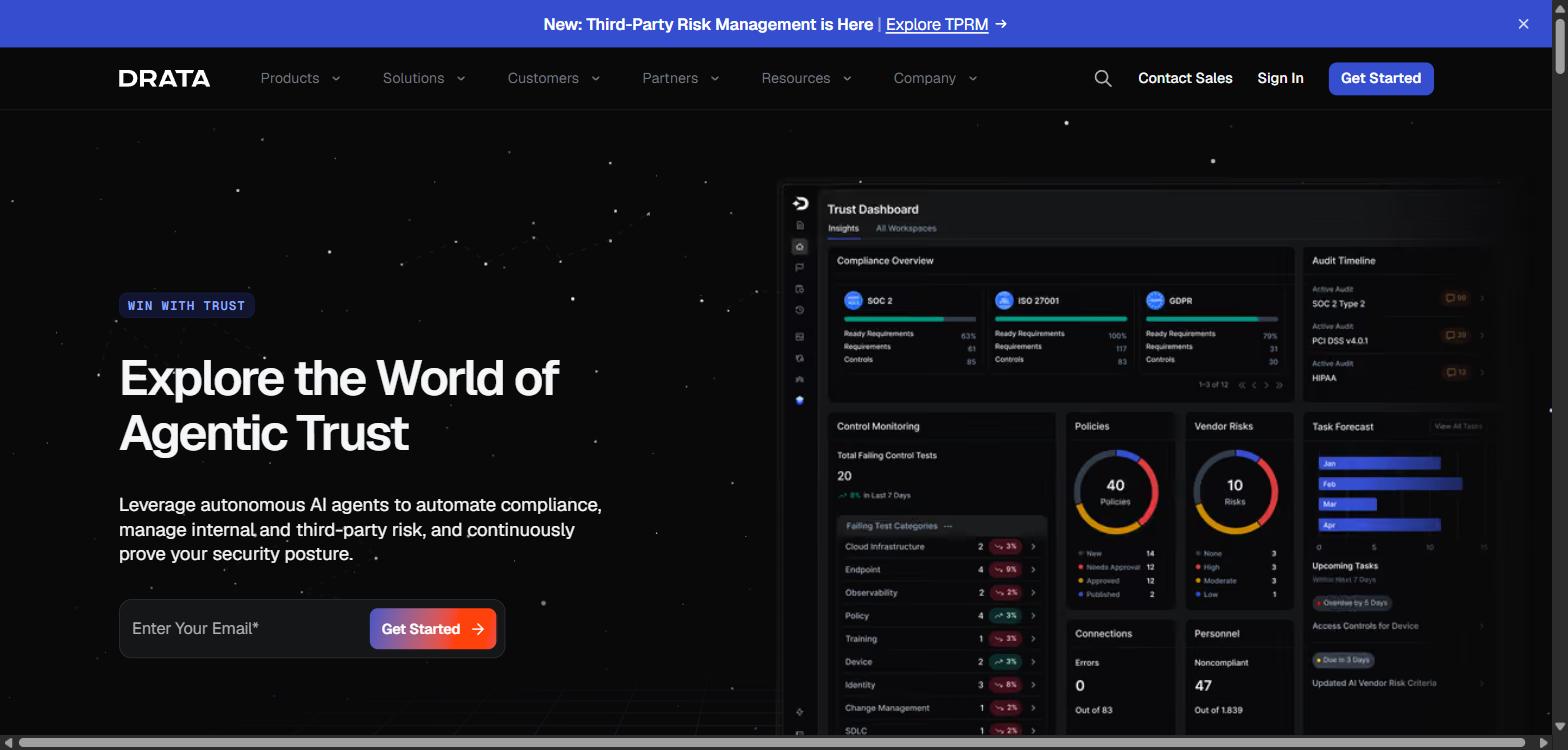
Task: Open the Sign In page
Action: pos(1280,78)
